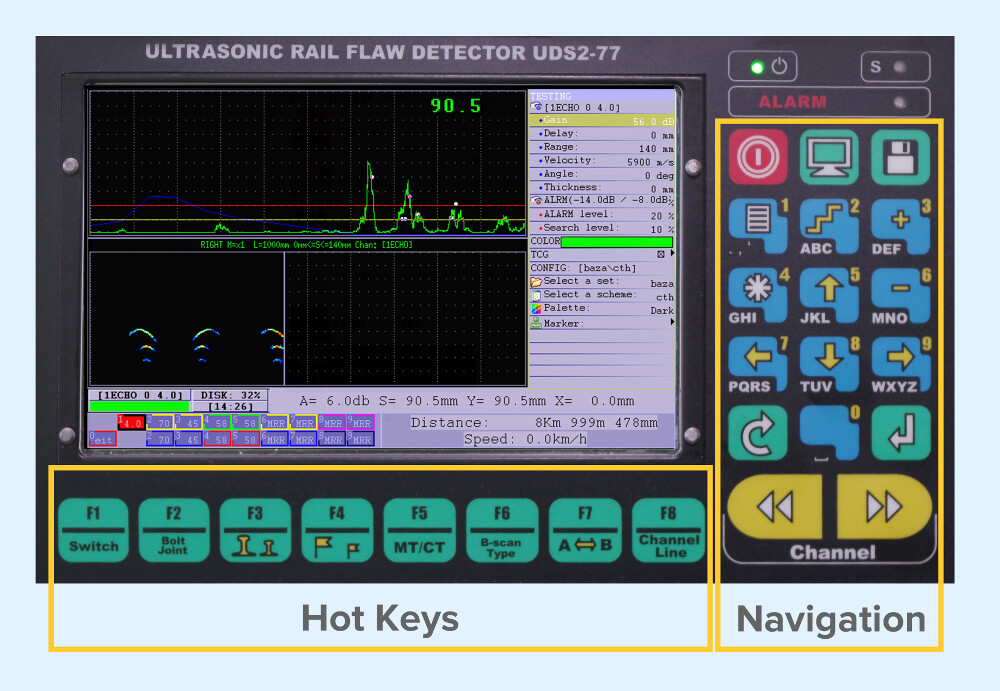
Task: Expand the TCG submenu arrow
Action: tap(672, 254)
